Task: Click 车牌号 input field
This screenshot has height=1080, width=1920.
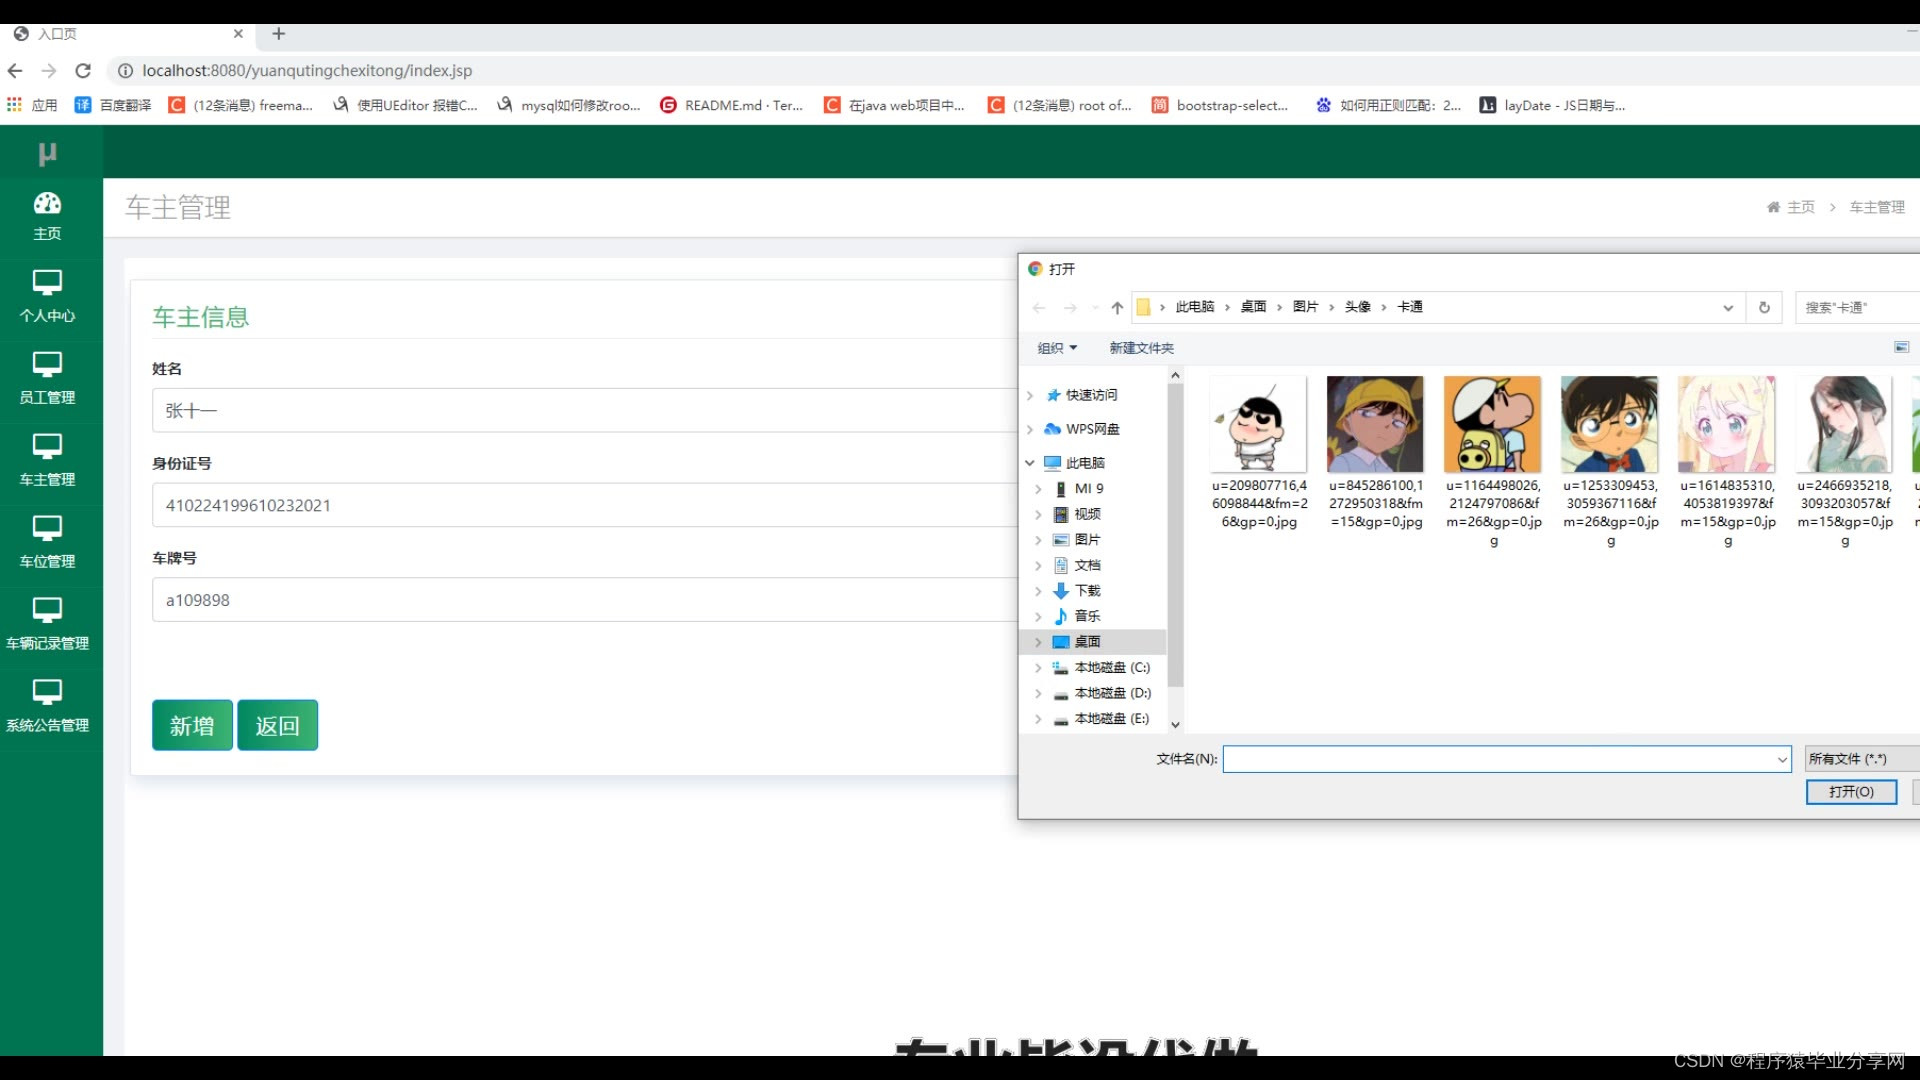Action: pyautogui.click(x=585, y=600)
